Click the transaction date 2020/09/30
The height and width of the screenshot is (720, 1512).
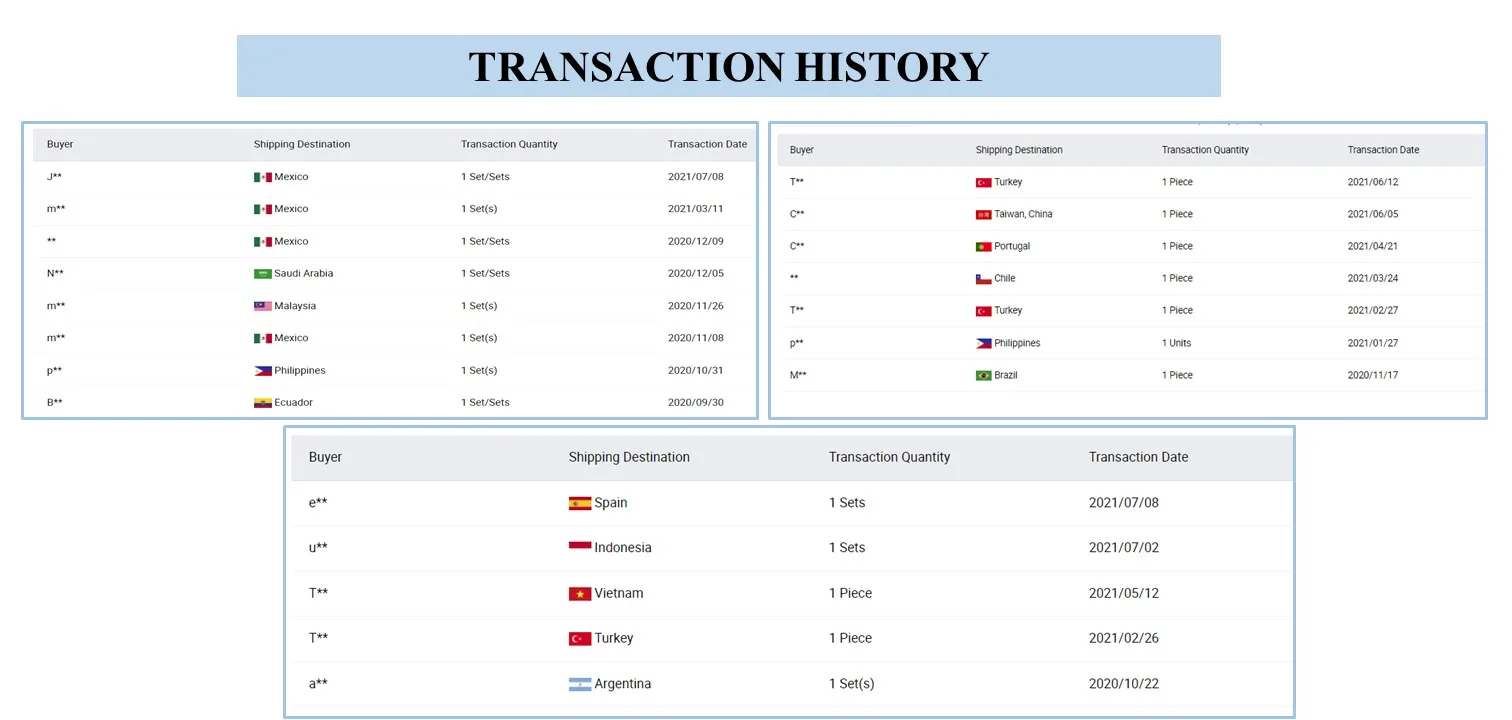tap(696, 402)
